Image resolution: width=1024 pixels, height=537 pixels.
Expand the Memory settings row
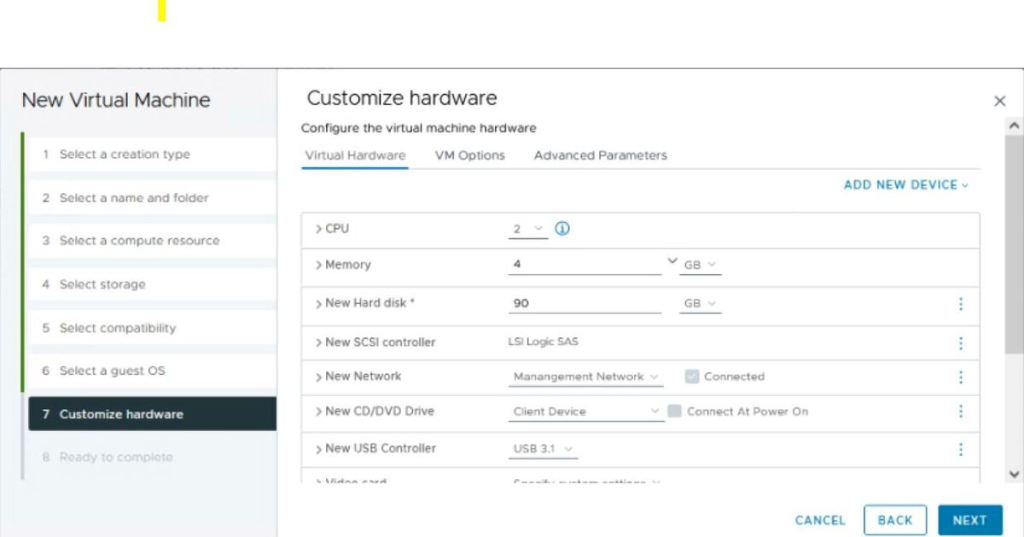pos(318,265)
